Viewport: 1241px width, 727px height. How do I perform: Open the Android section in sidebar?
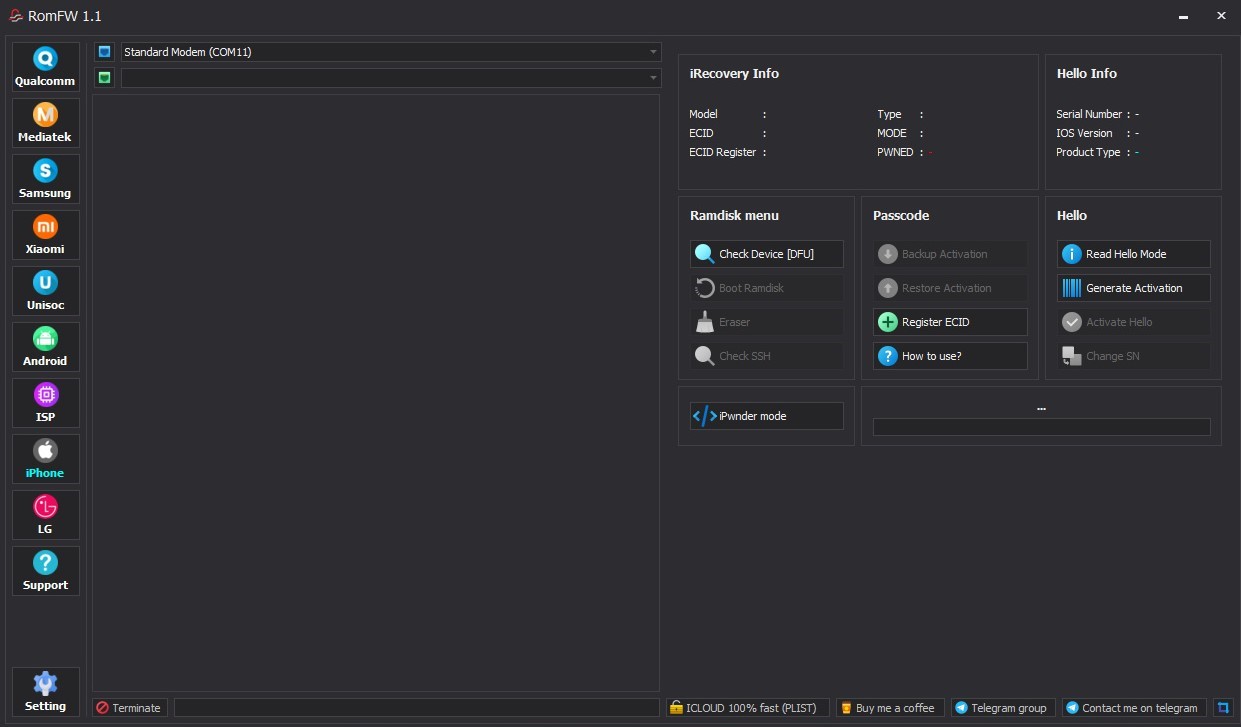[x=45, y=347]
